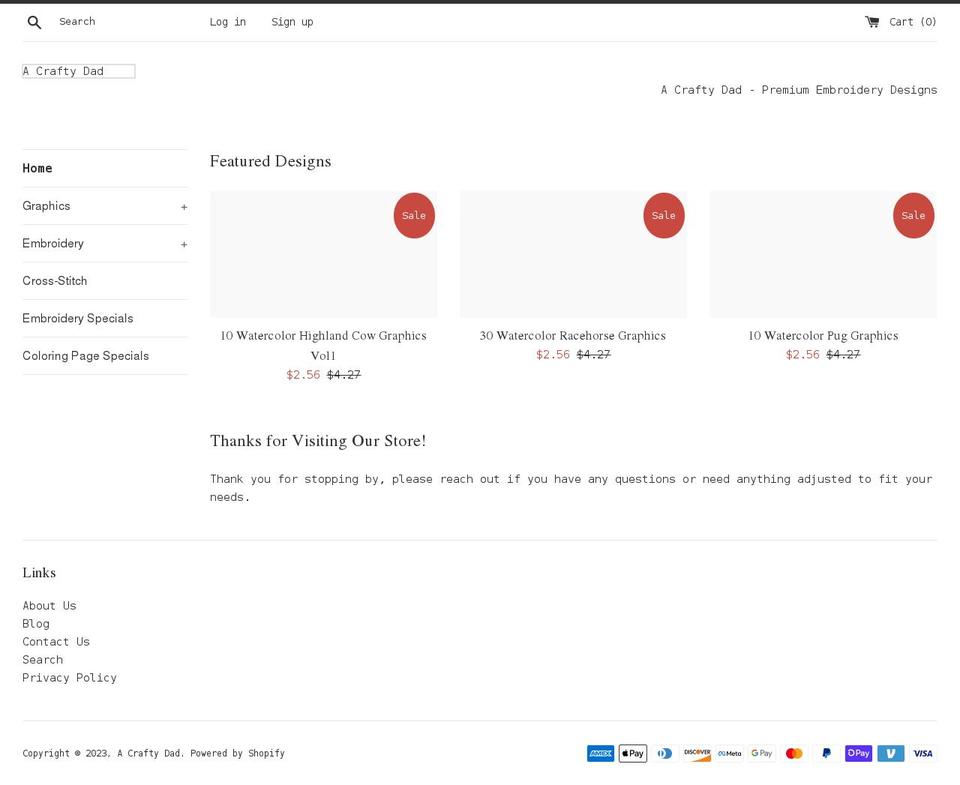The height and width of the screenshot is (785, 960).
Task: Click the Apple Pay payment icon
Action: pos(632,753)
